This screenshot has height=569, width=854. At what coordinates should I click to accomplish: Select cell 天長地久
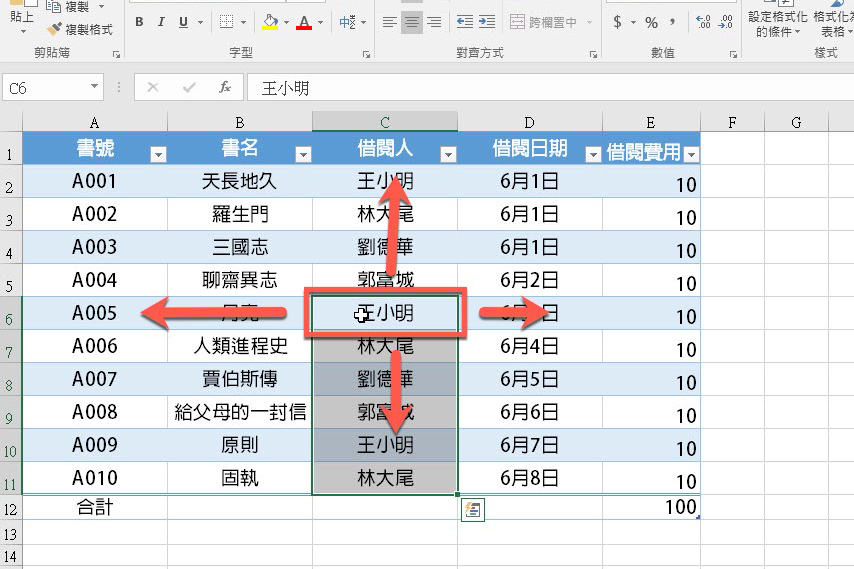pyautogui.click(x=240, y=181)
